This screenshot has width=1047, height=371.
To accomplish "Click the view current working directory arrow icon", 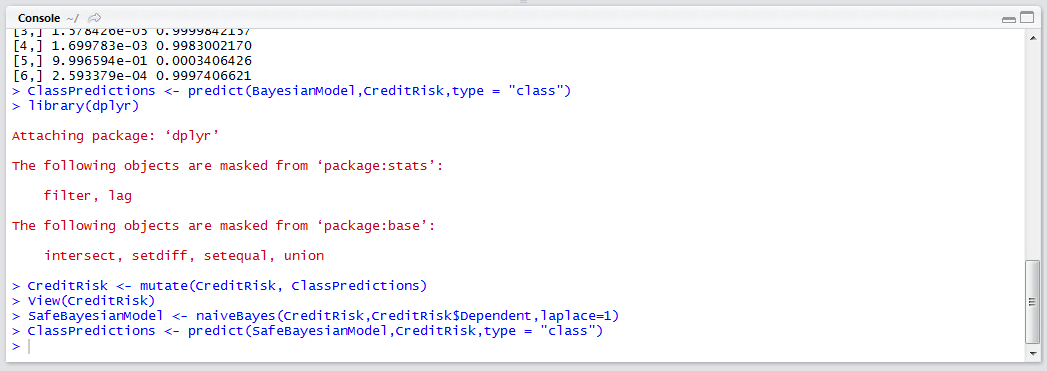I will (x=95, y=17).
